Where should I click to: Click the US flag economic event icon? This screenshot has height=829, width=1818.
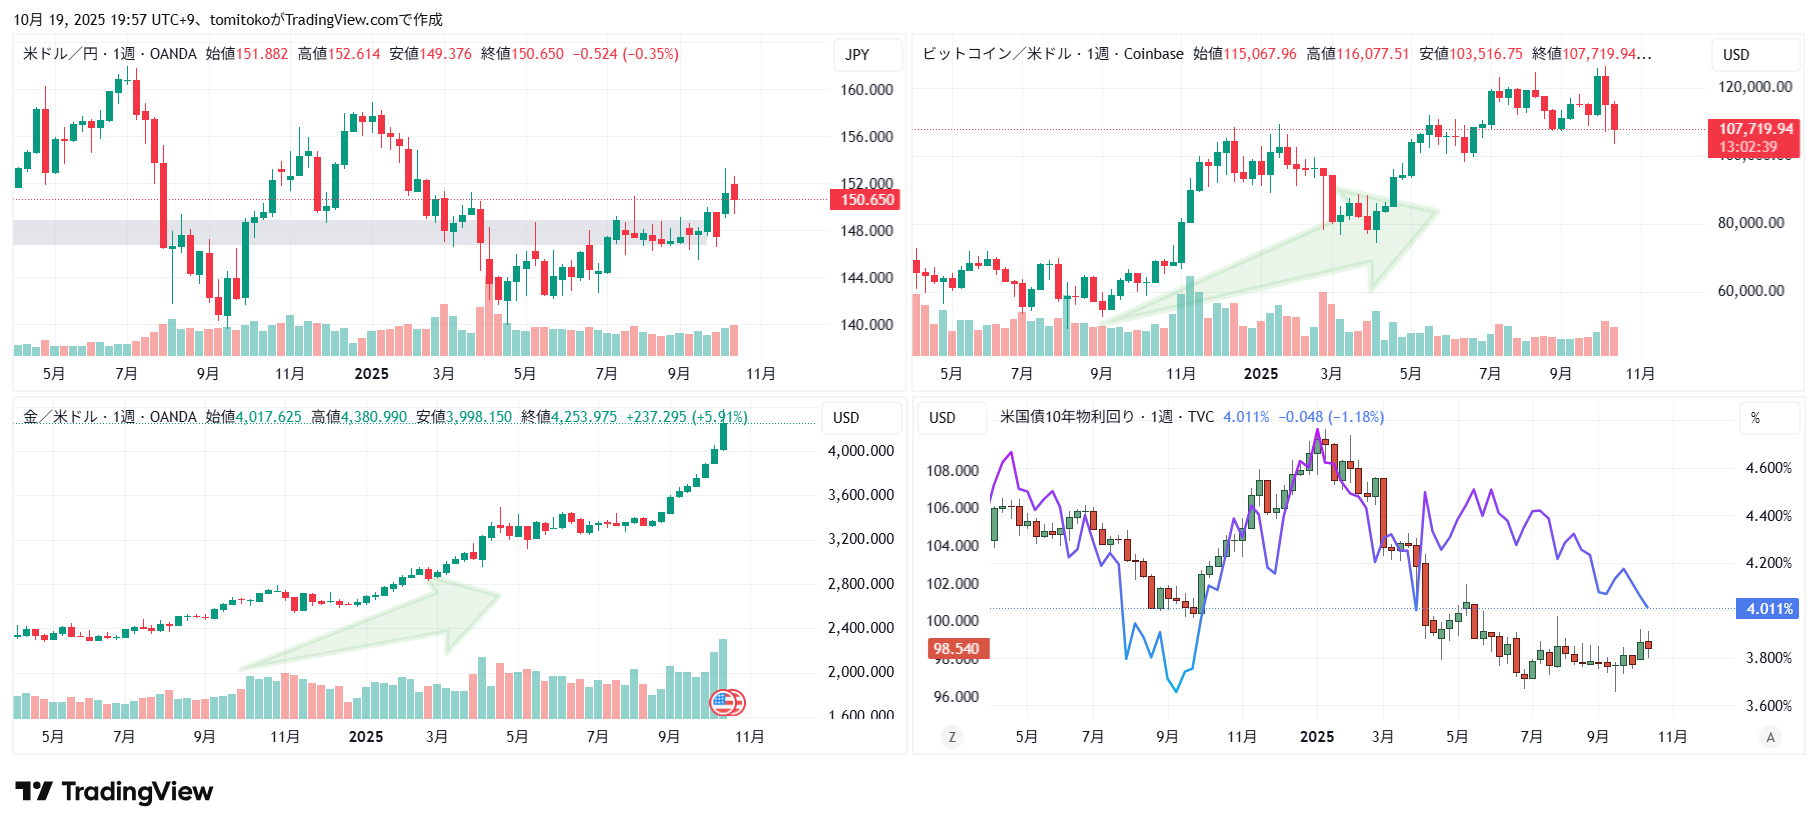(x=725, y=702)
